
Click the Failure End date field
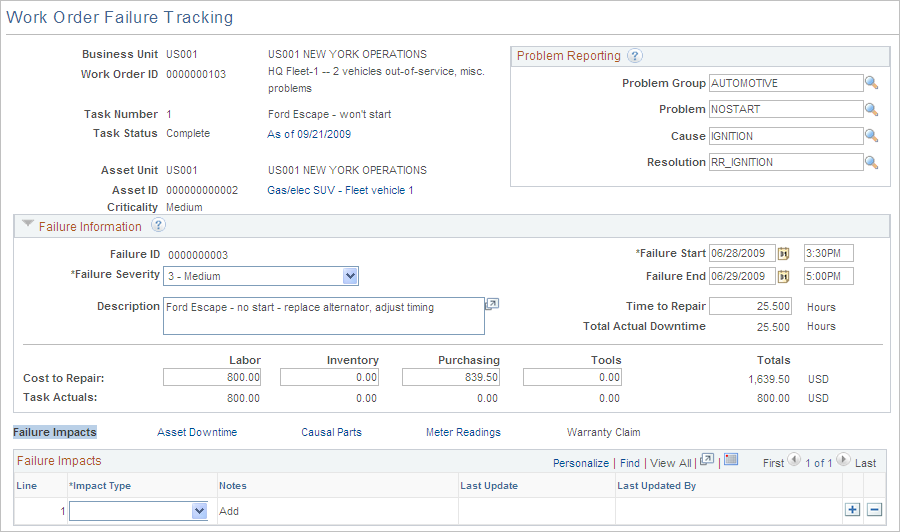pyautogui.click(x=742, y=276)
